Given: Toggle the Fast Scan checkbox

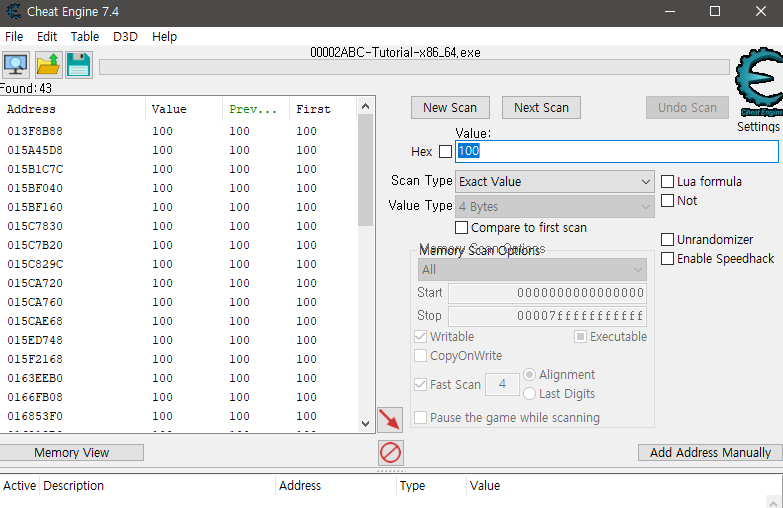Looking at the screenshot, I should pyautogui.click(x=420, y=385).
